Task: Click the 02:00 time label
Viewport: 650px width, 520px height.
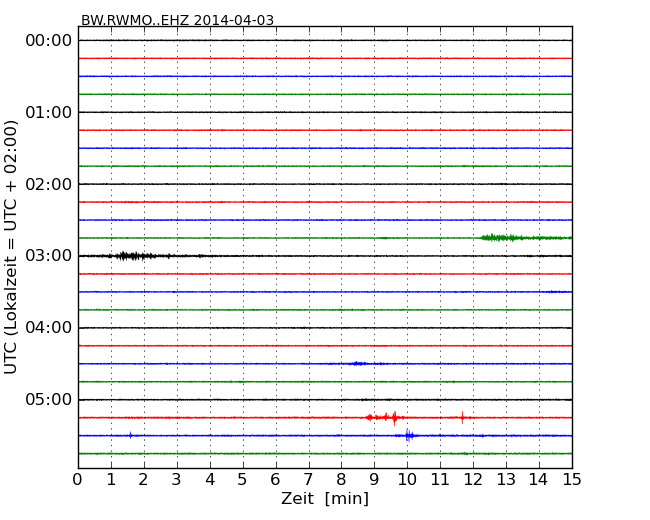Action: (x=49, y=184)
